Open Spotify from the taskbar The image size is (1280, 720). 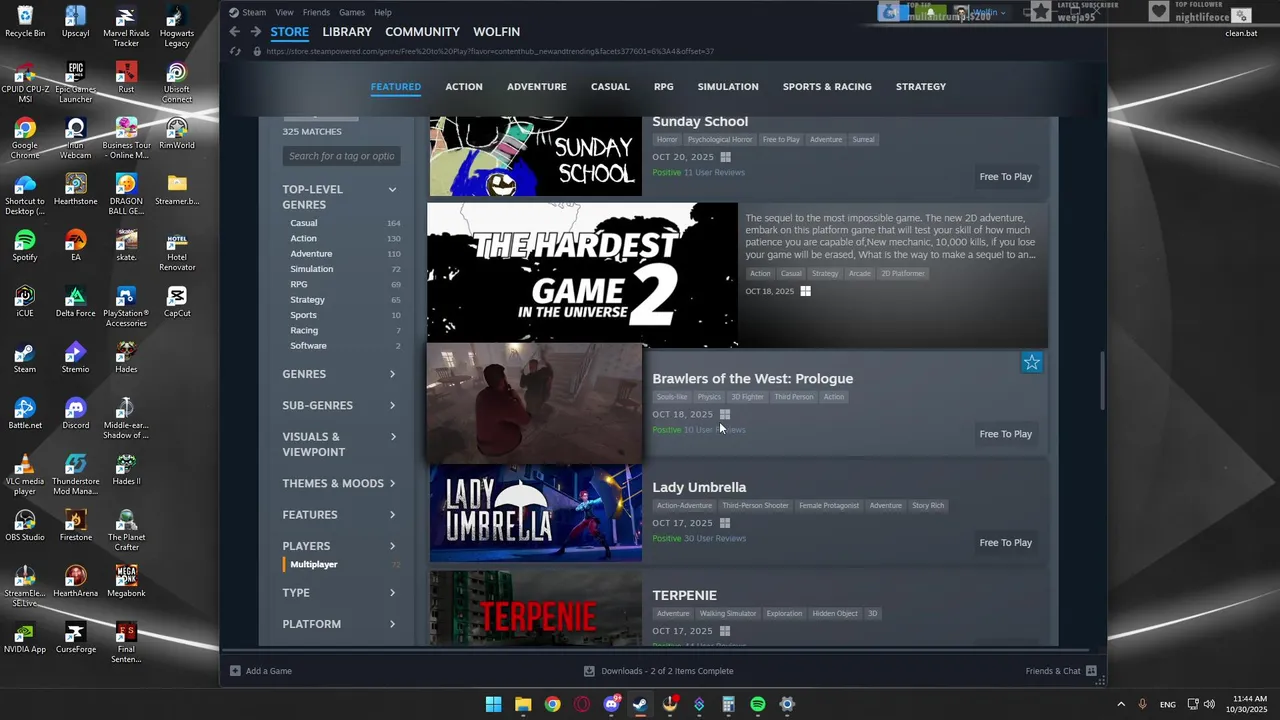758,704
